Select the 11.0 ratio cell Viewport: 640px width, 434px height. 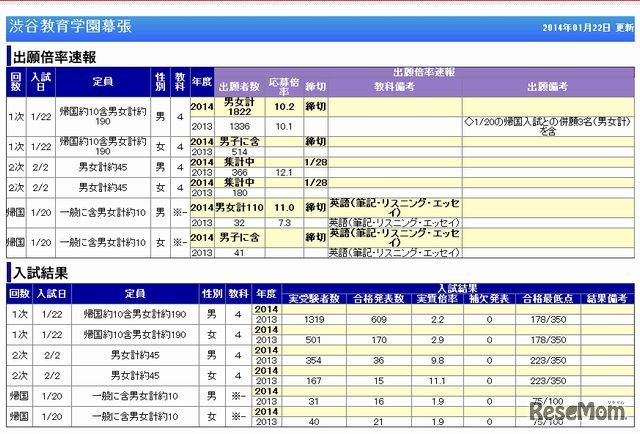pos(284,208)
